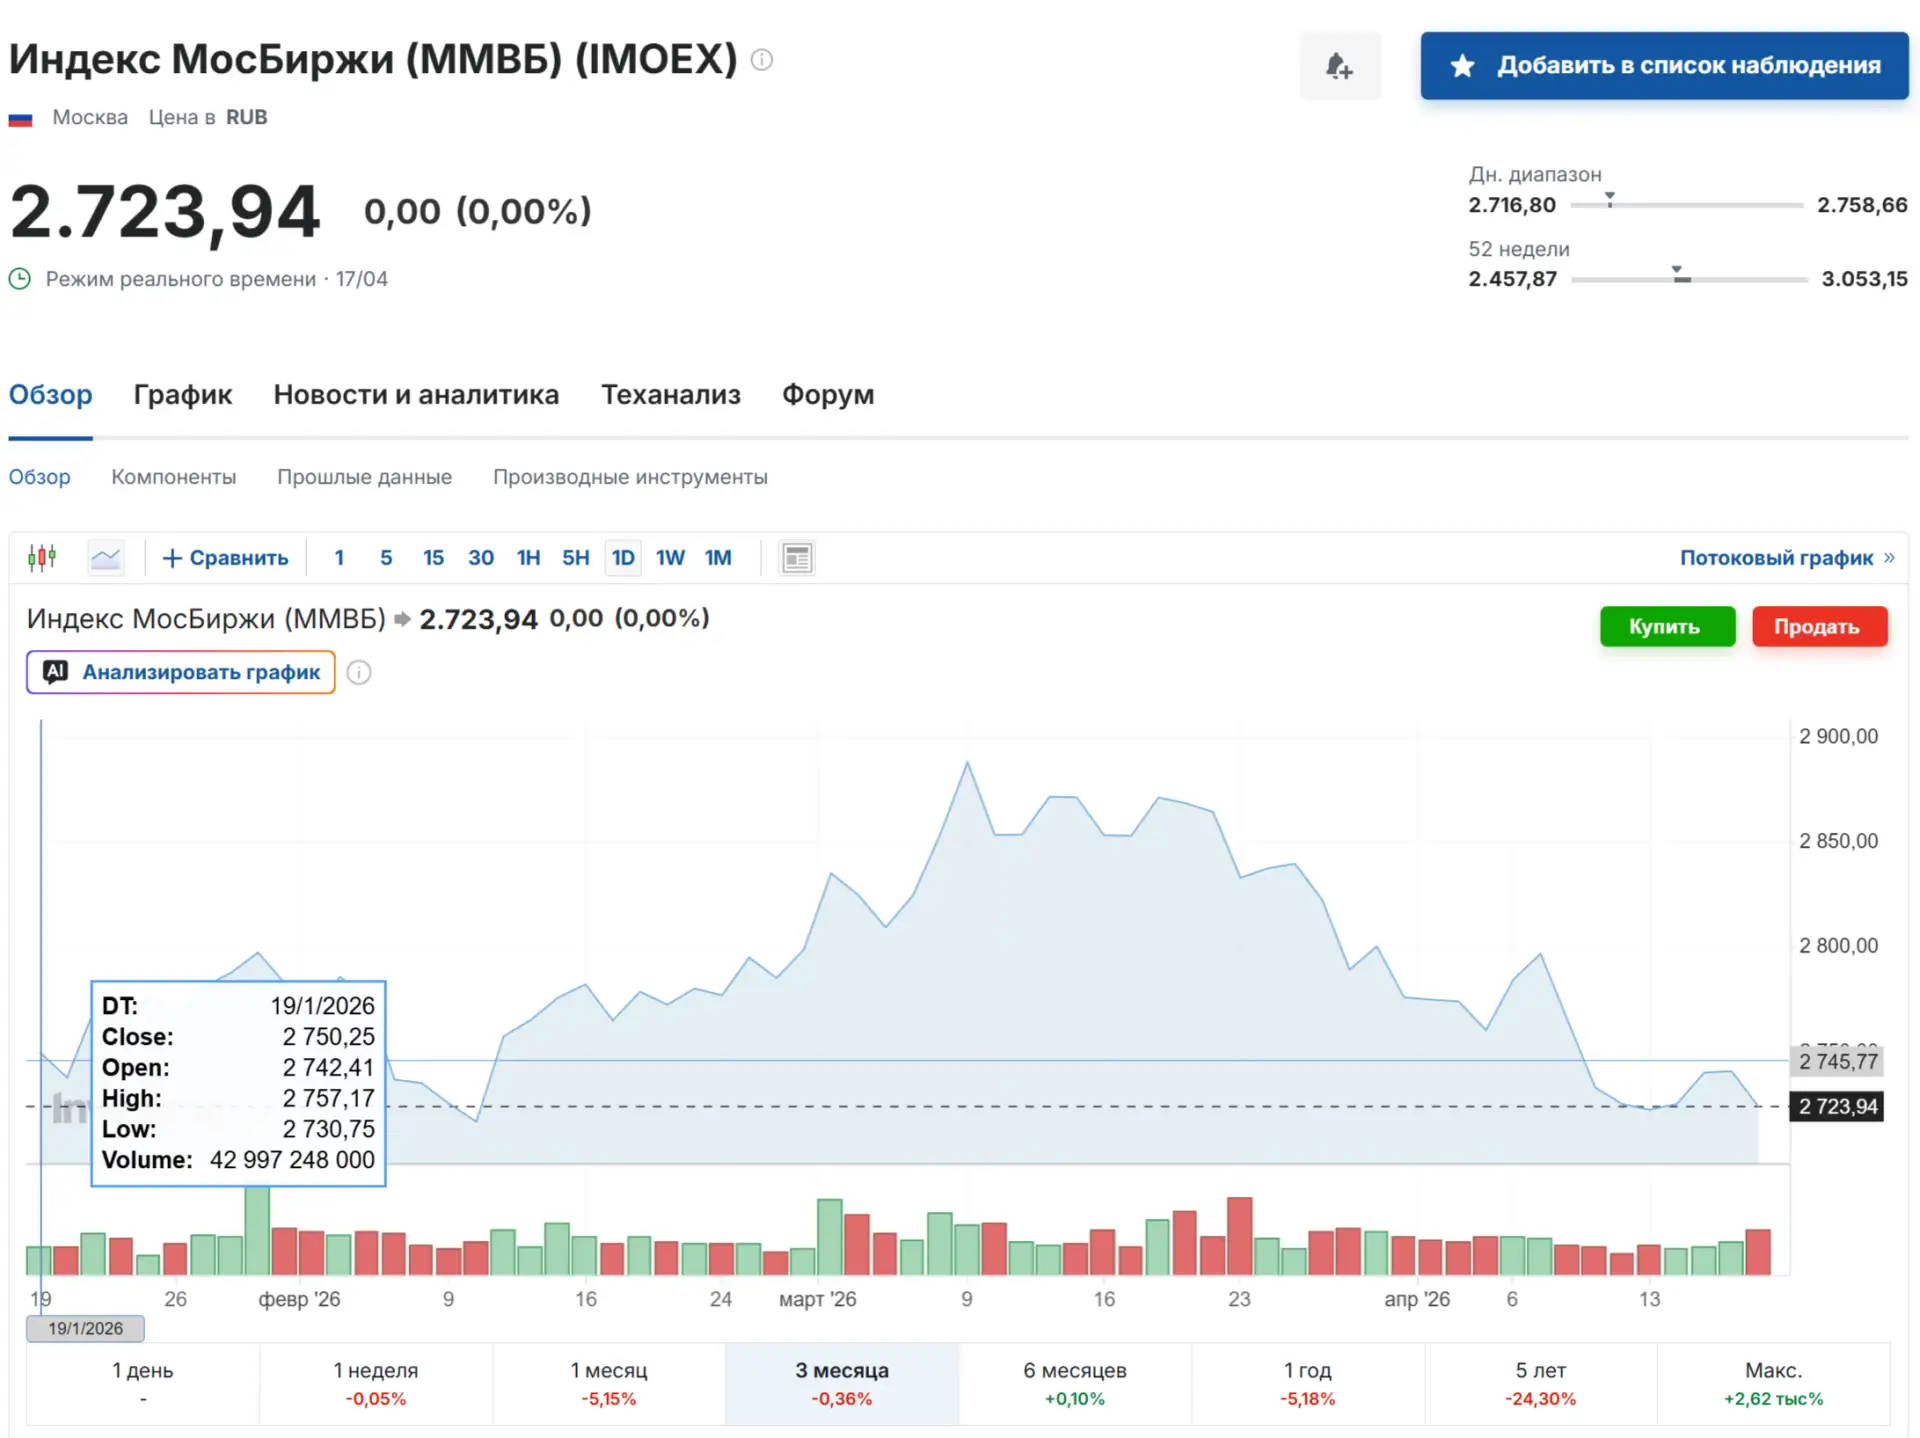
Task: Switch to candlestick chart type icon
Action: [42, 558]
